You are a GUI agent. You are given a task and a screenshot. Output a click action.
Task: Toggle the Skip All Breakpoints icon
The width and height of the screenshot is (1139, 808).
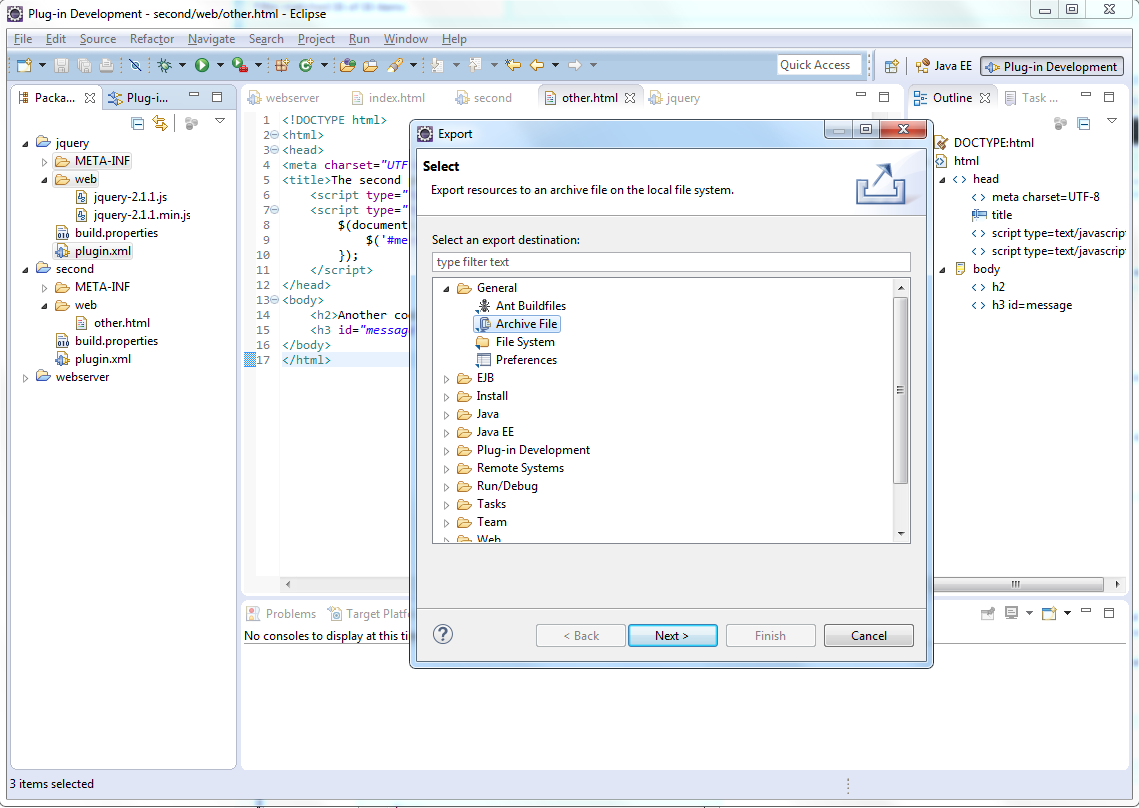point(135,65)
